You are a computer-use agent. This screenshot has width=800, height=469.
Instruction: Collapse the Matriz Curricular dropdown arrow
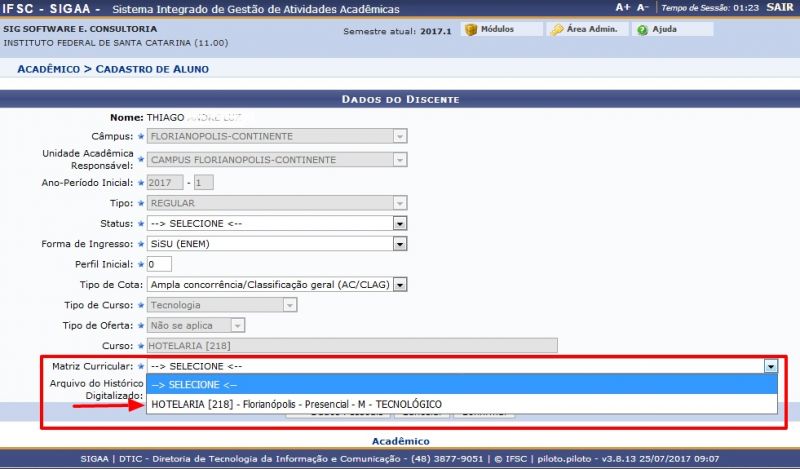point(770,366)
